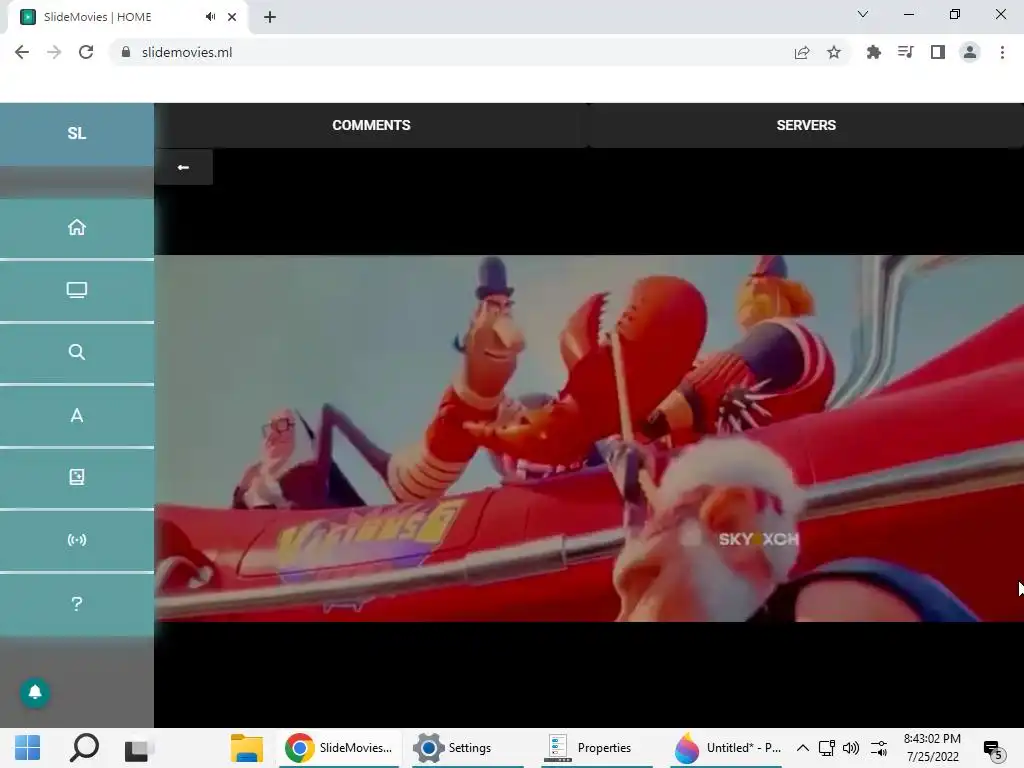Open the volume tray icon

(x=851, y=748)
